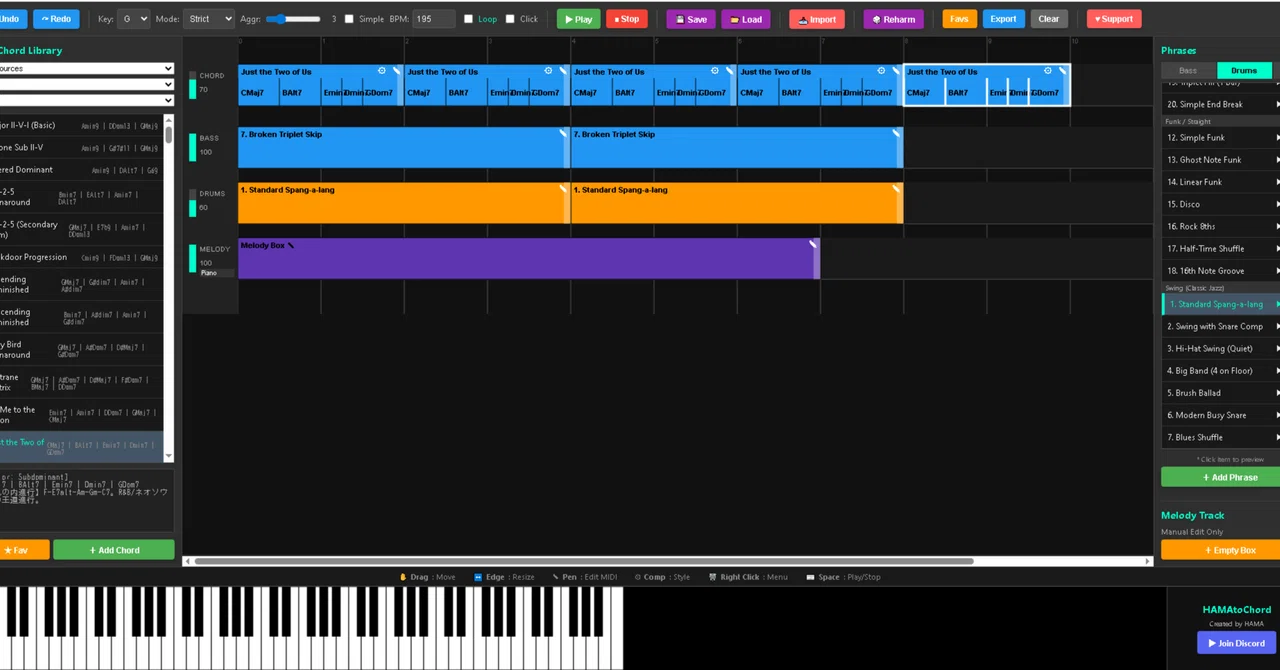Click the Support button
The image size is (1280, 670).
tap(1113, 19)
